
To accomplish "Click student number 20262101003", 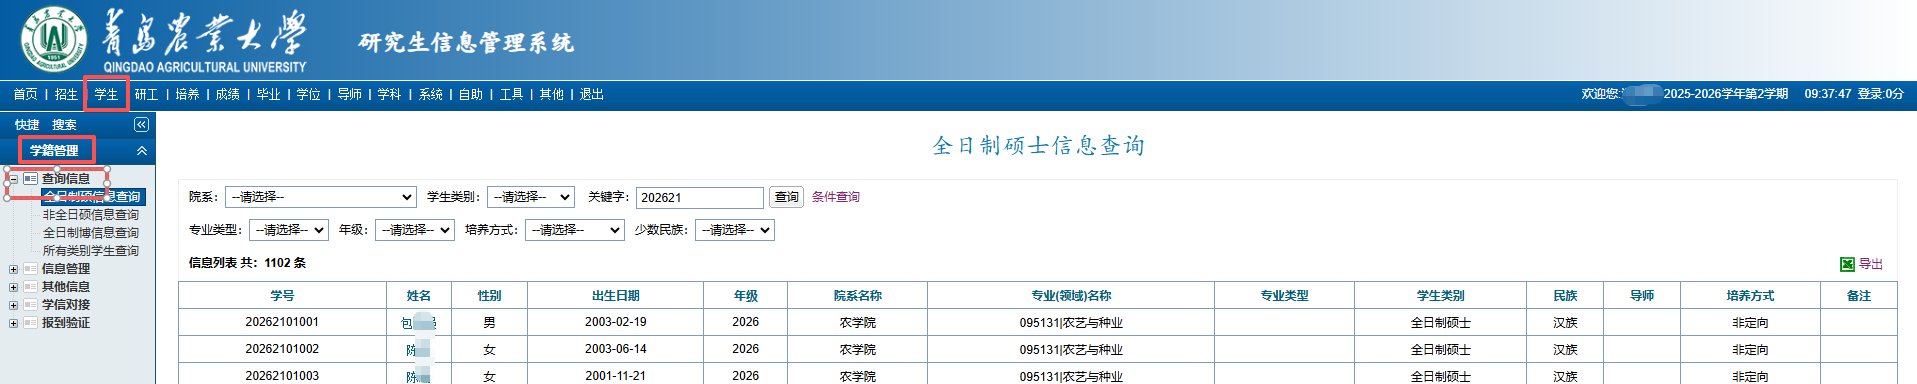I will click(282, 376).
